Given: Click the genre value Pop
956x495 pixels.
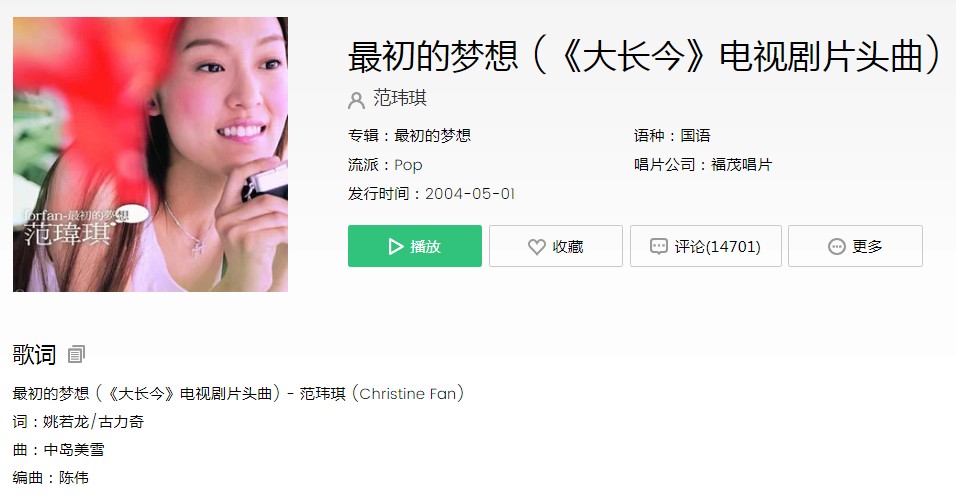Looking at the screenshot, I should 408,165.
